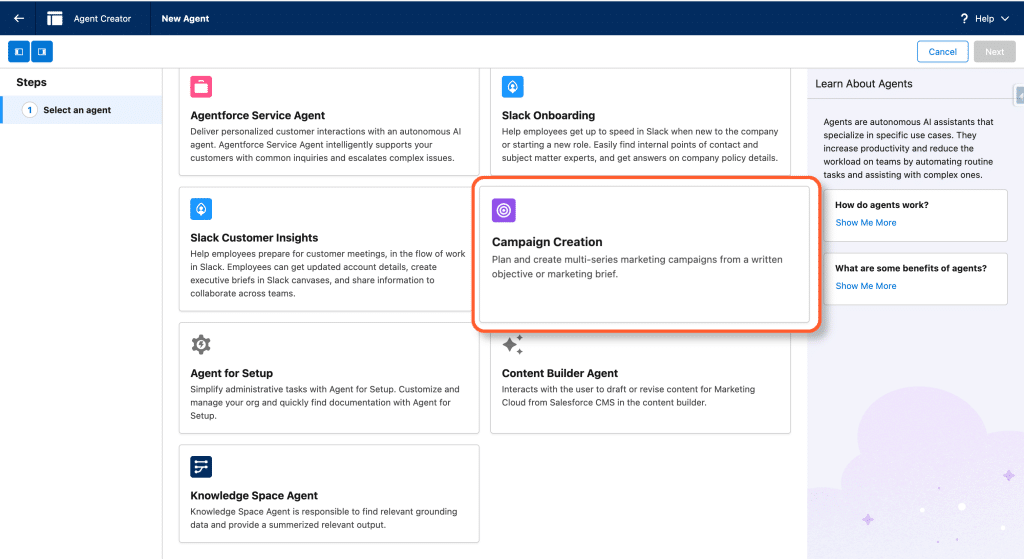Select the Campaign Creation agent card
This screenshot has height=559, width=1024.
(645, 255)
